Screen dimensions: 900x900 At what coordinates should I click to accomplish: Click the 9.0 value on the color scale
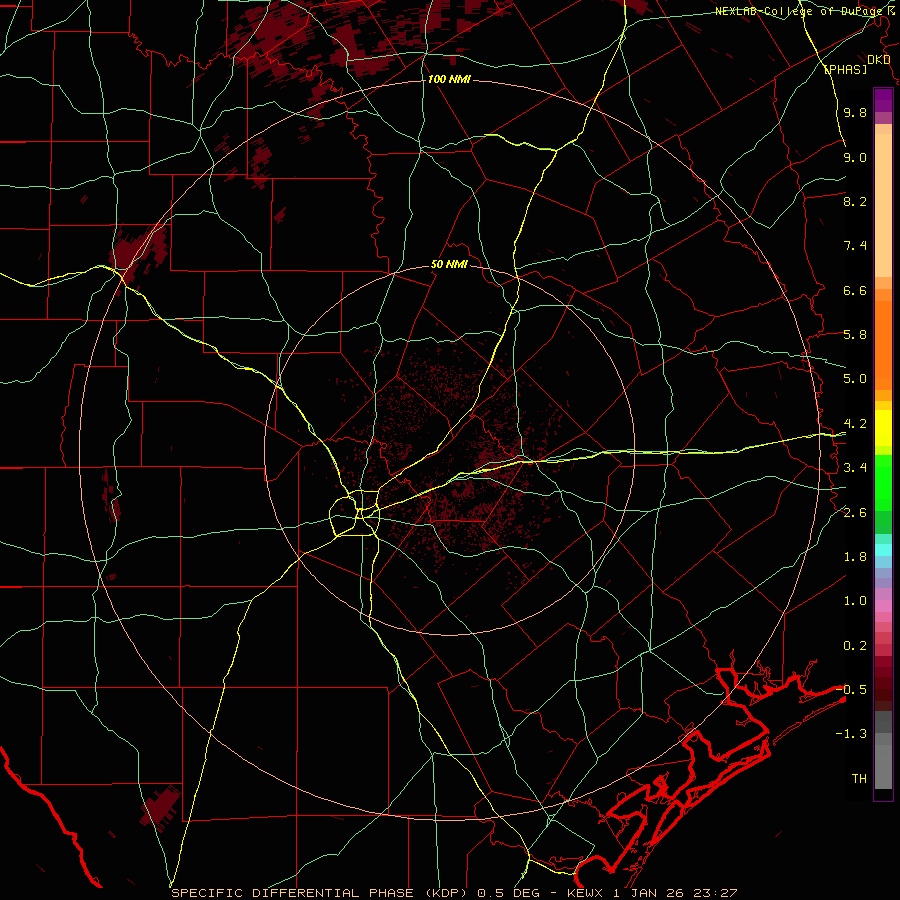click(x=855, y=157)
